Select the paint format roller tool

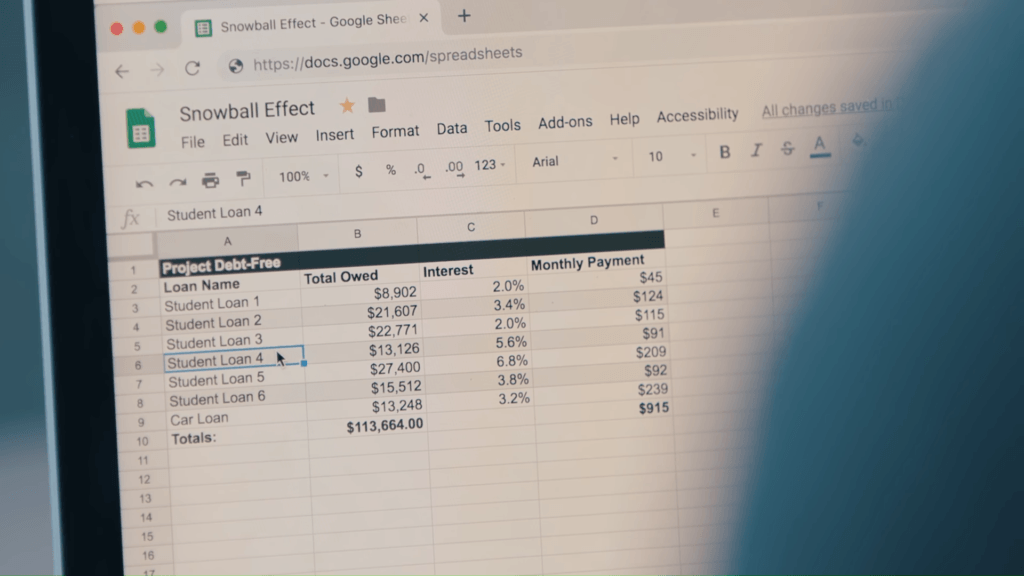[x=243, y=178]
